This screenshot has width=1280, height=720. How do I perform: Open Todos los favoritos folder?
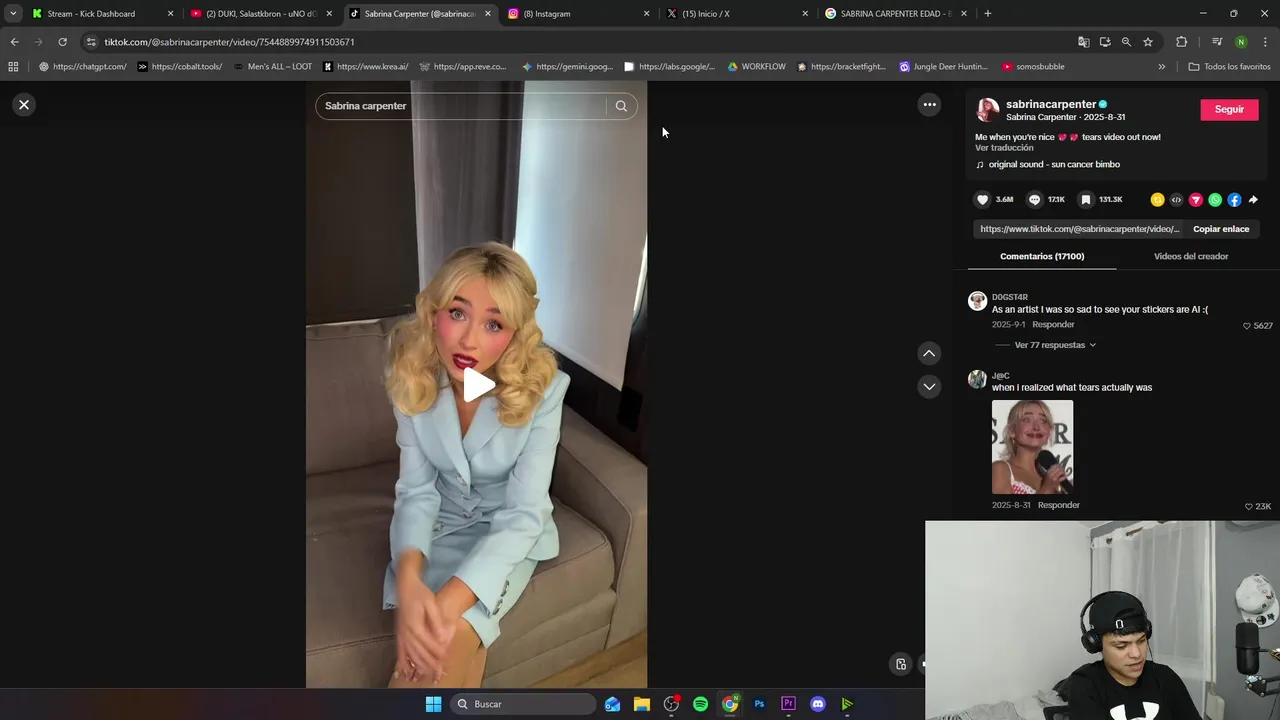point(1229,67)
